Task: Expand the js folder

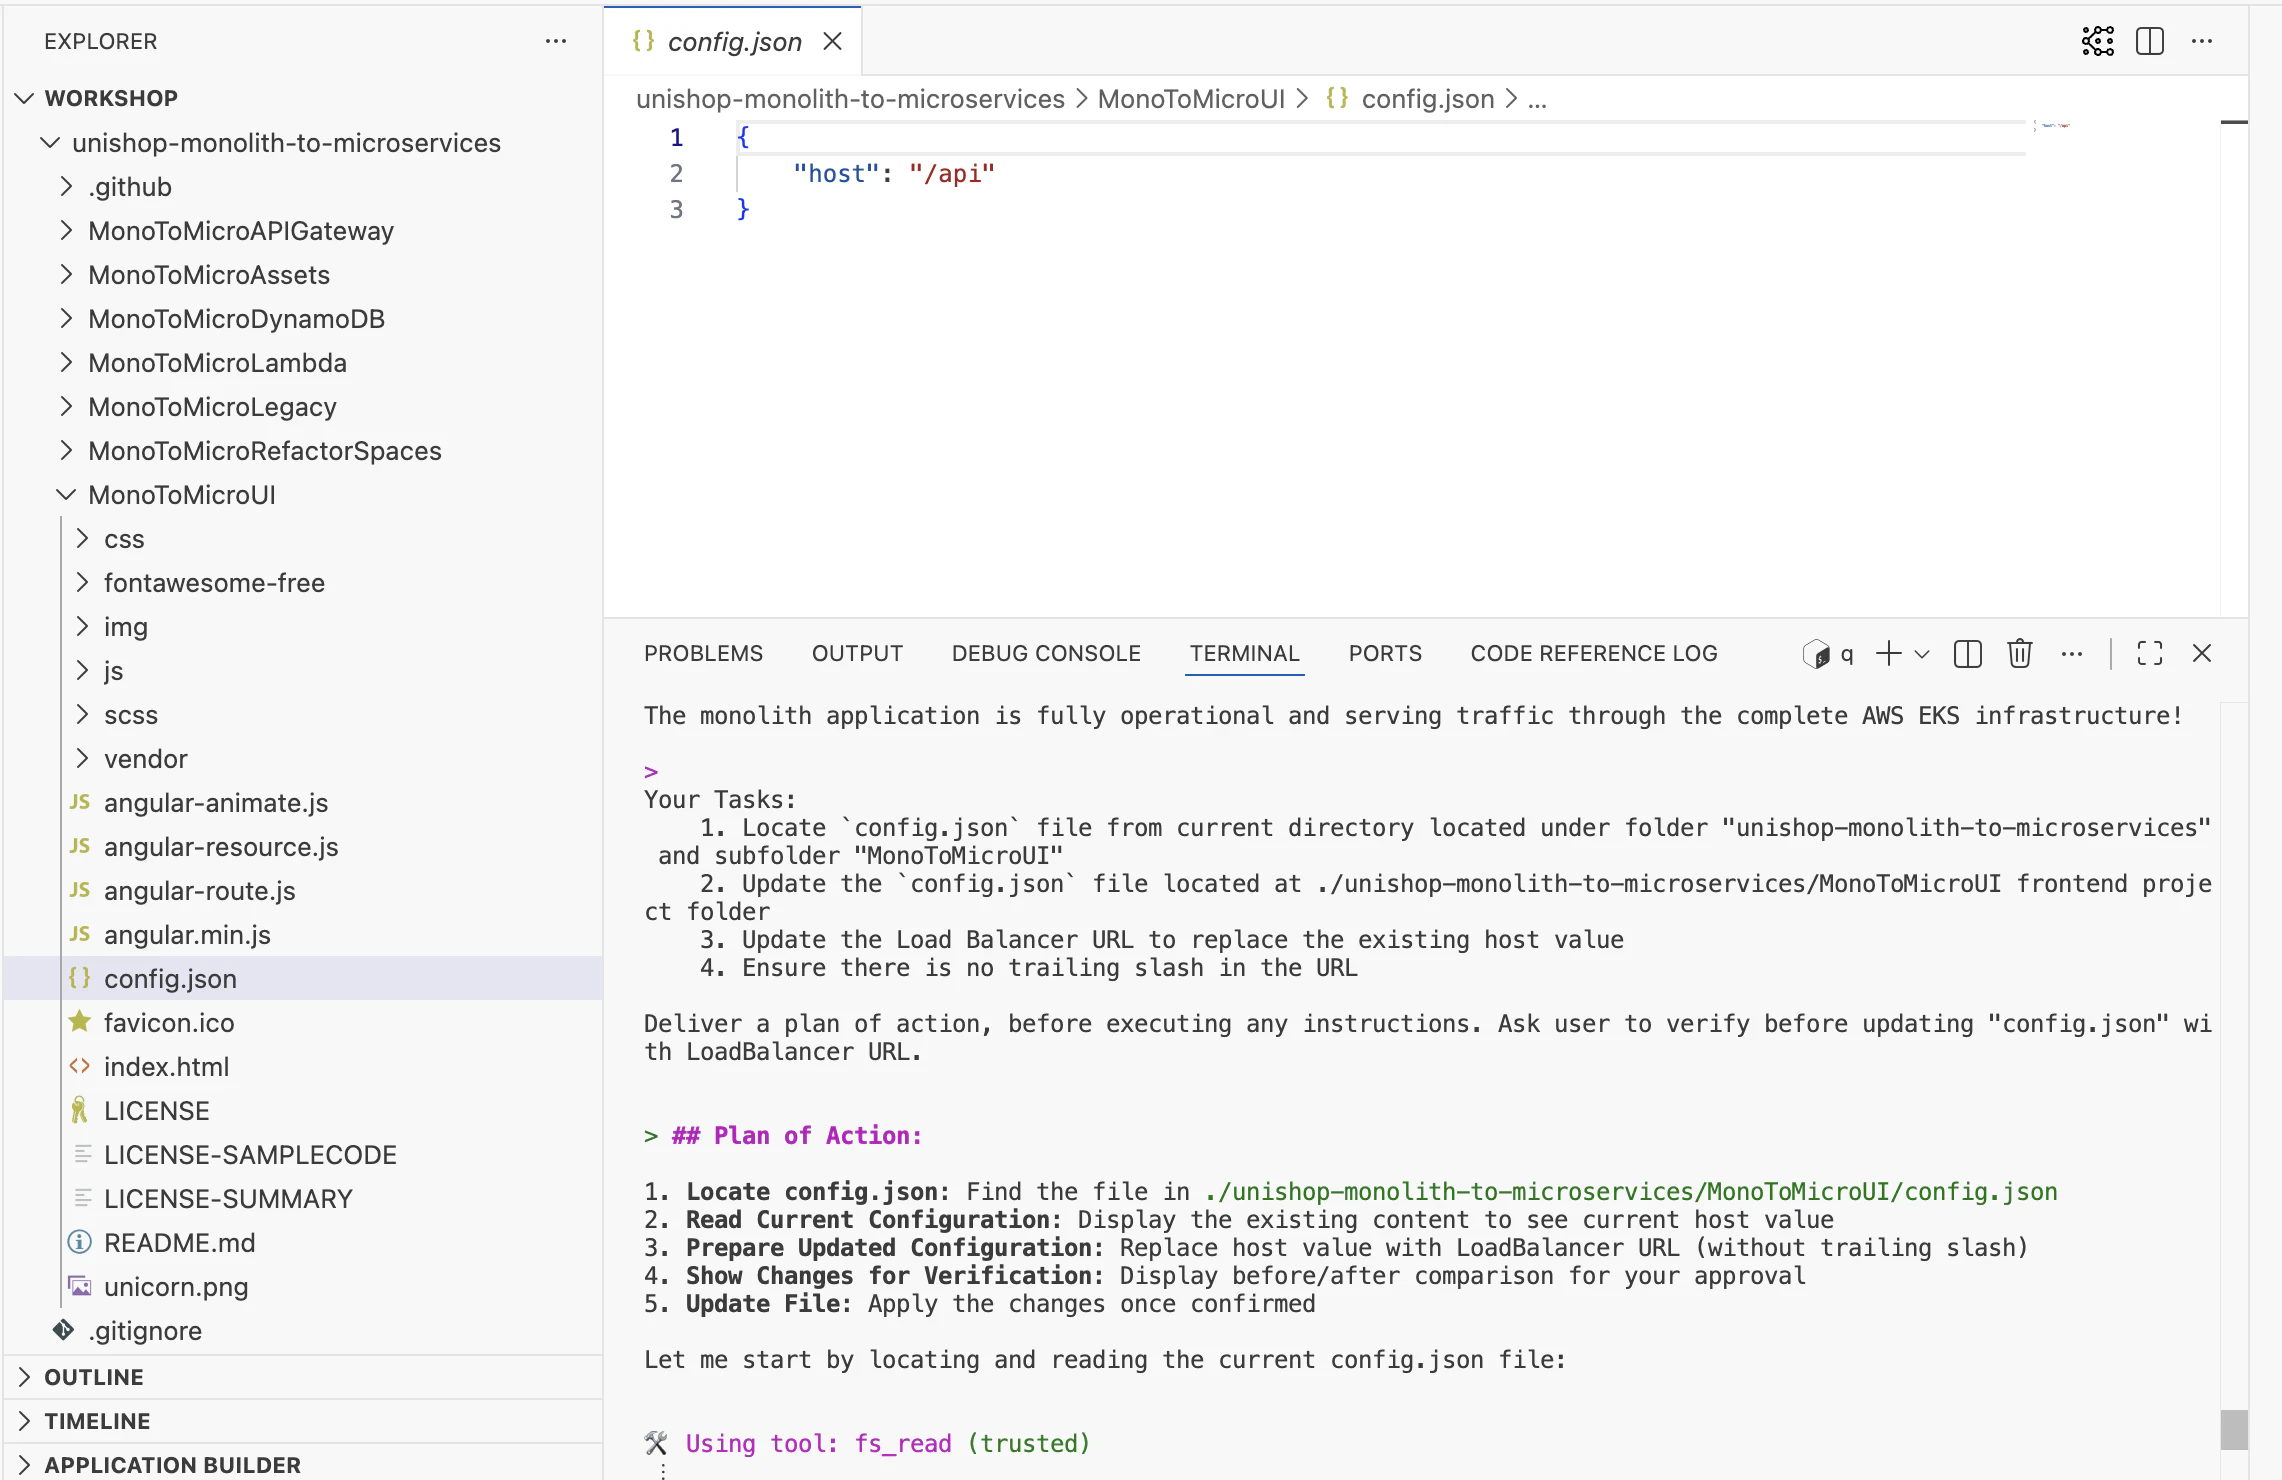Action: click(303, 671)
